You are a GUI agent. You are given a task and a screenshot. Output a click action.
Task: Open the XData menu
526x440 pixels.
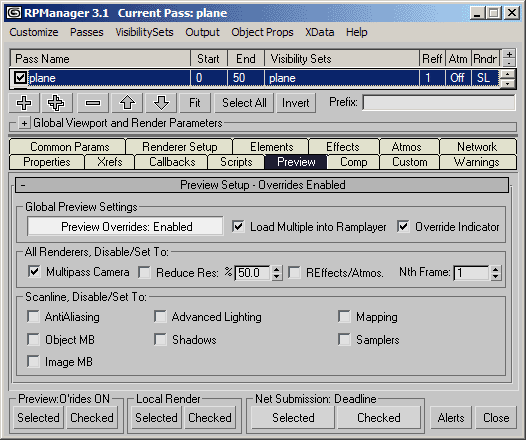[x=319, y=32]
